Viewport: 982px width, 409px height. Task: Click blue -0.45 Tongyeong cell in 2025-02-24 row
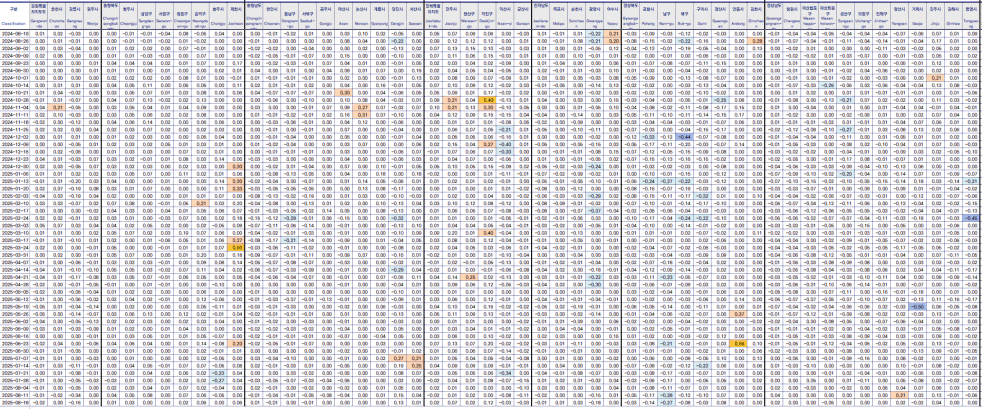tap(971, 218)
